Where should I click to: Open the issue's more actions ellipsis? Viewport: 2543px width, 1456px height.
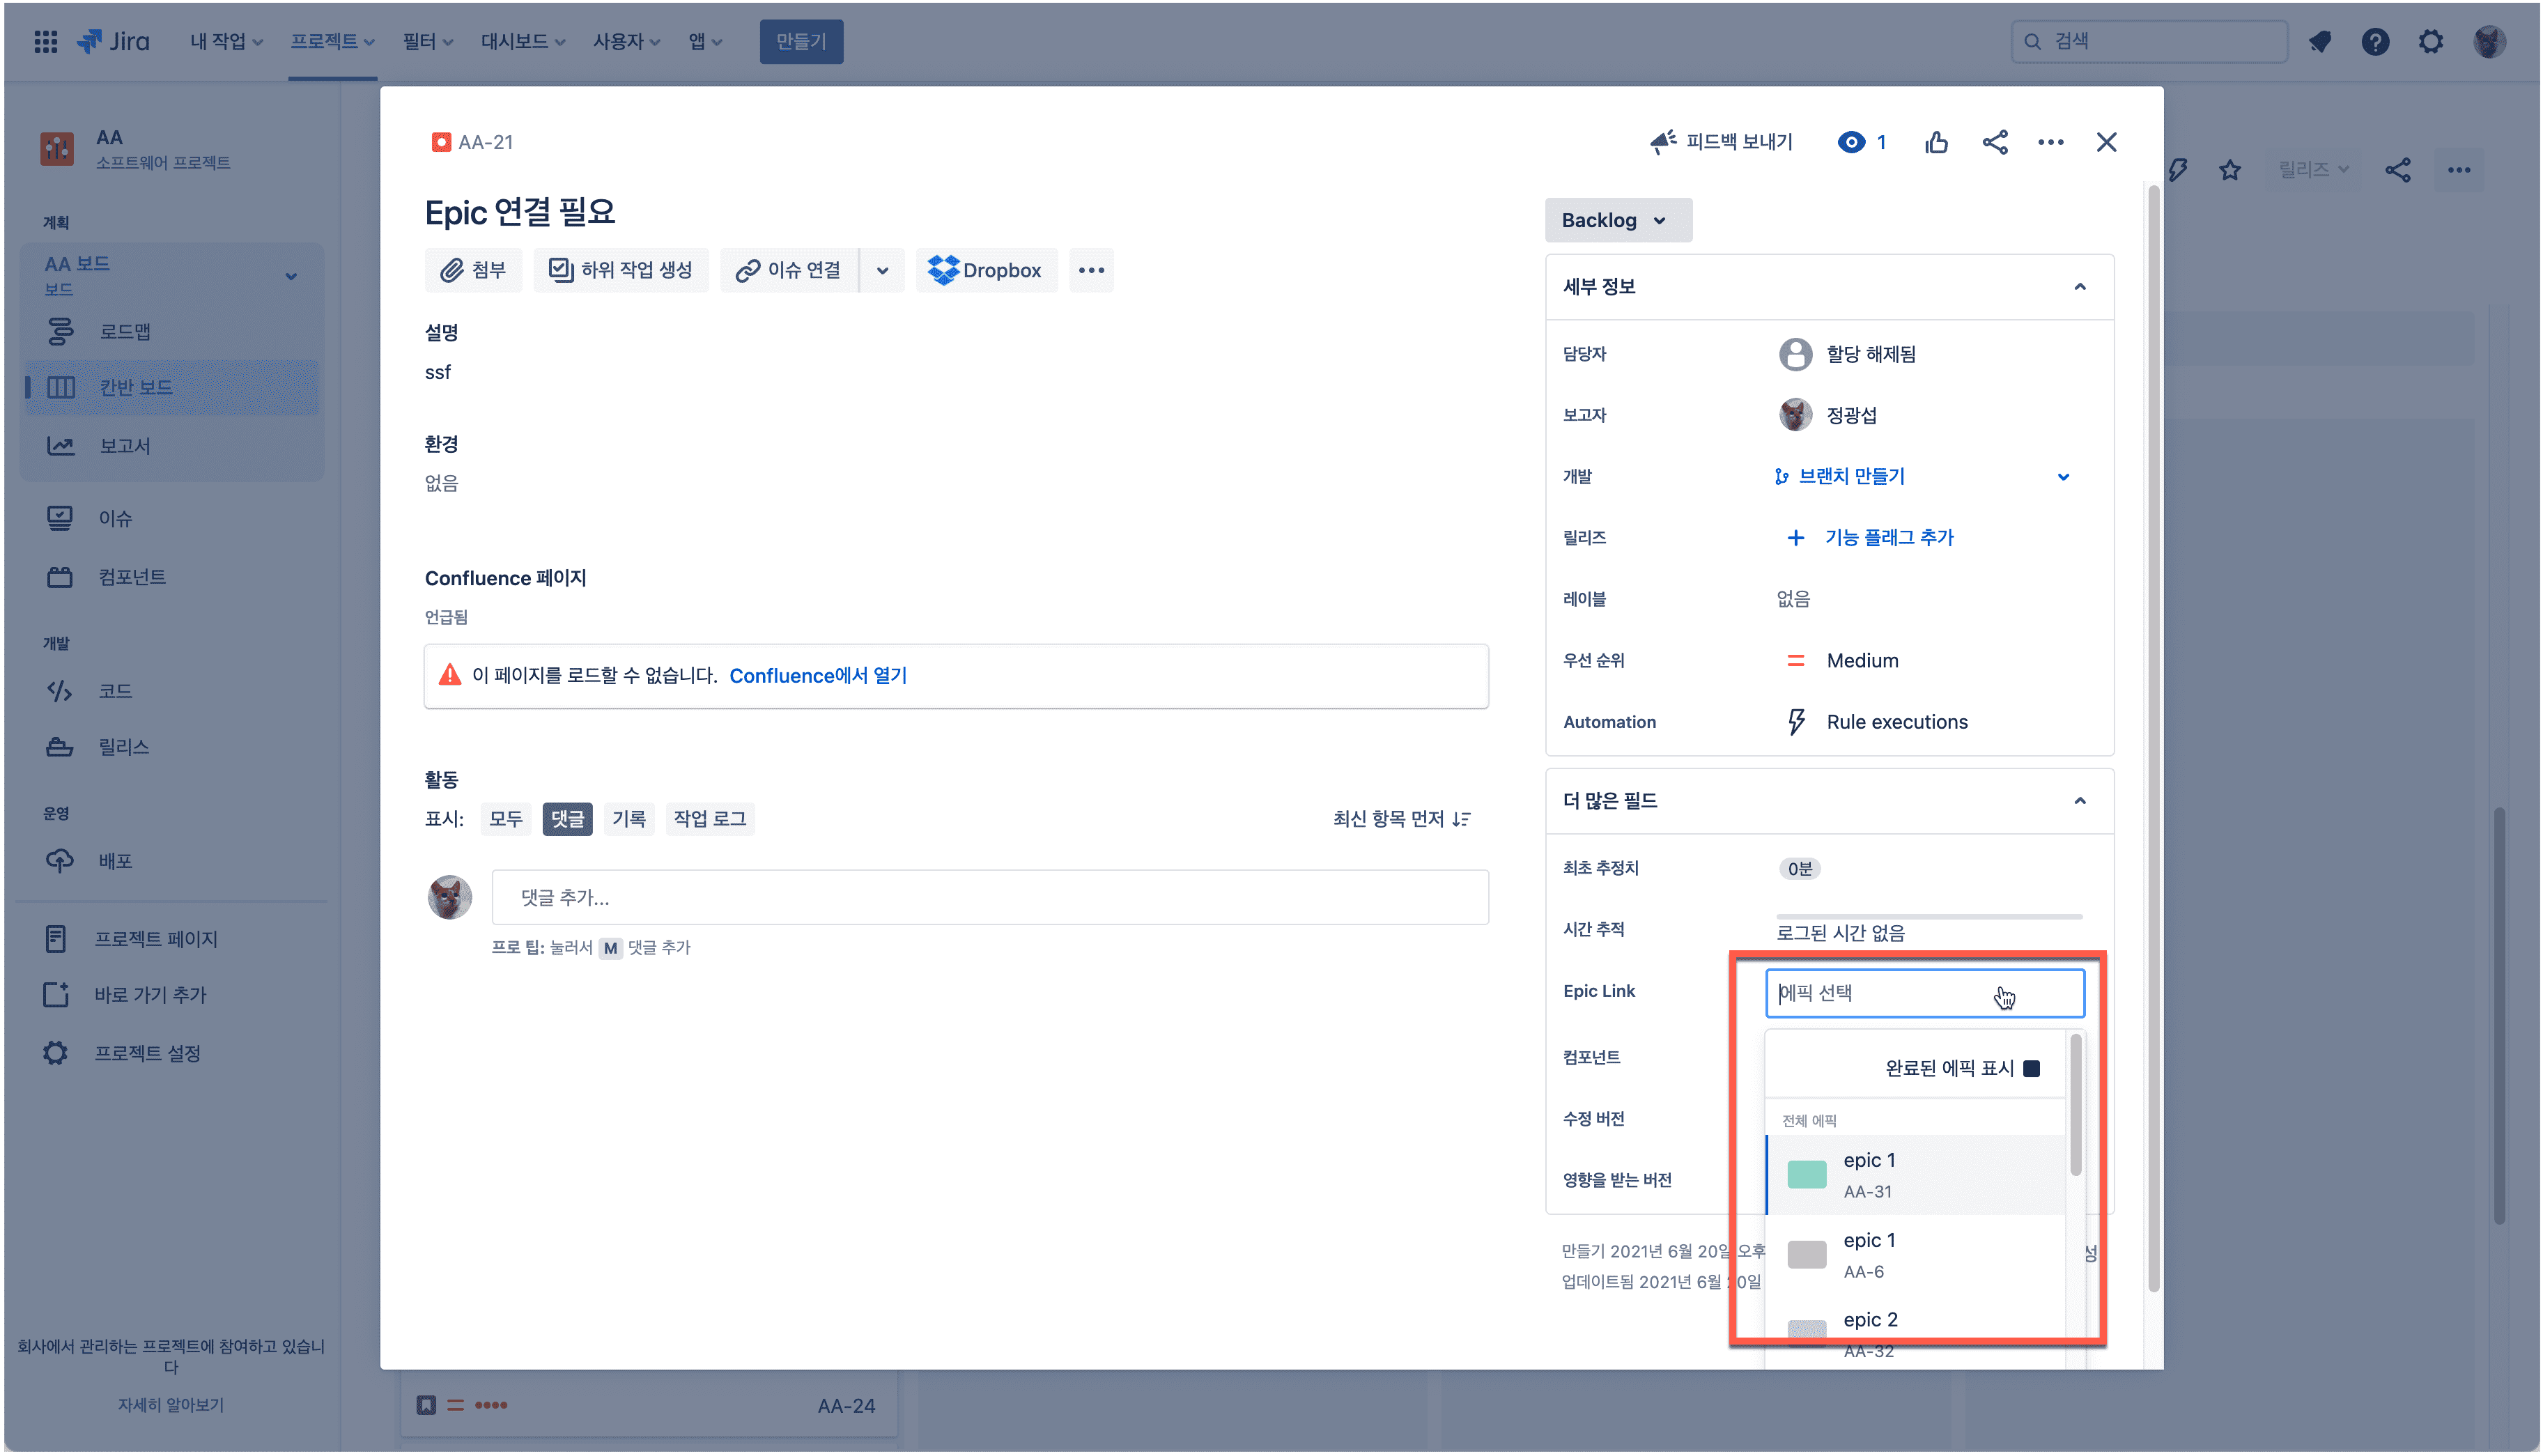pyautogui.click(x=2050, y=142)
